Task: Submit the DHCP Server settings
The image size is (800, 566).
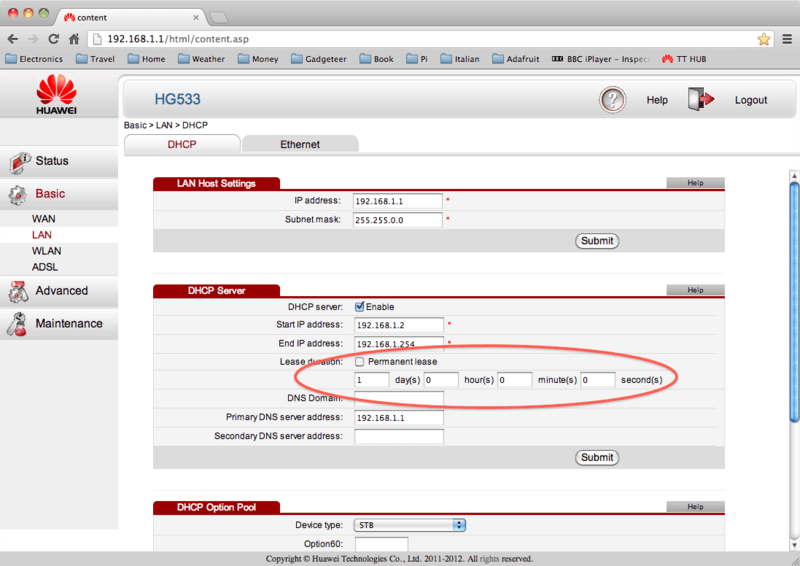Action: (x=597, y=457)
